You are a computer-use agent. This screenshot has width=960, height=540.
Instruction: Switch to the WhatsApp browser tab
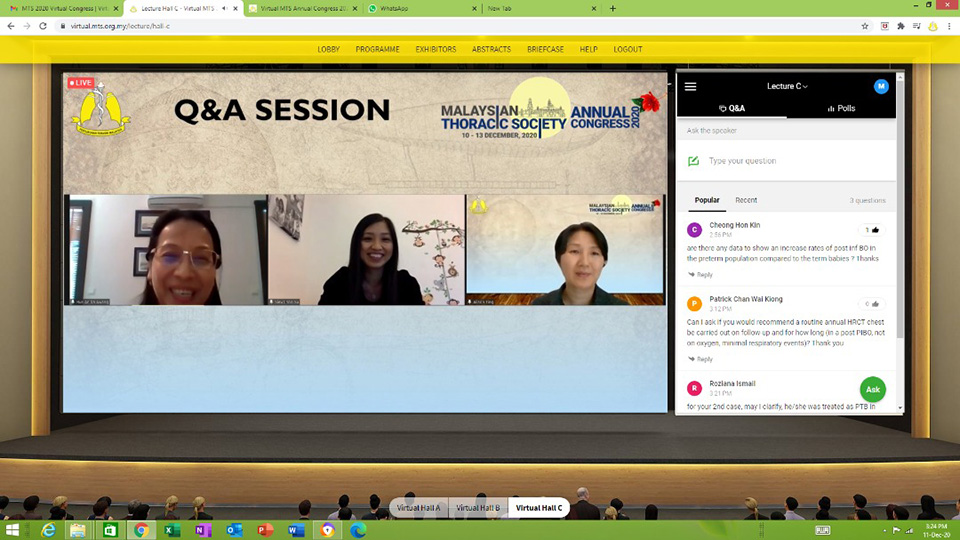point(422,9)
